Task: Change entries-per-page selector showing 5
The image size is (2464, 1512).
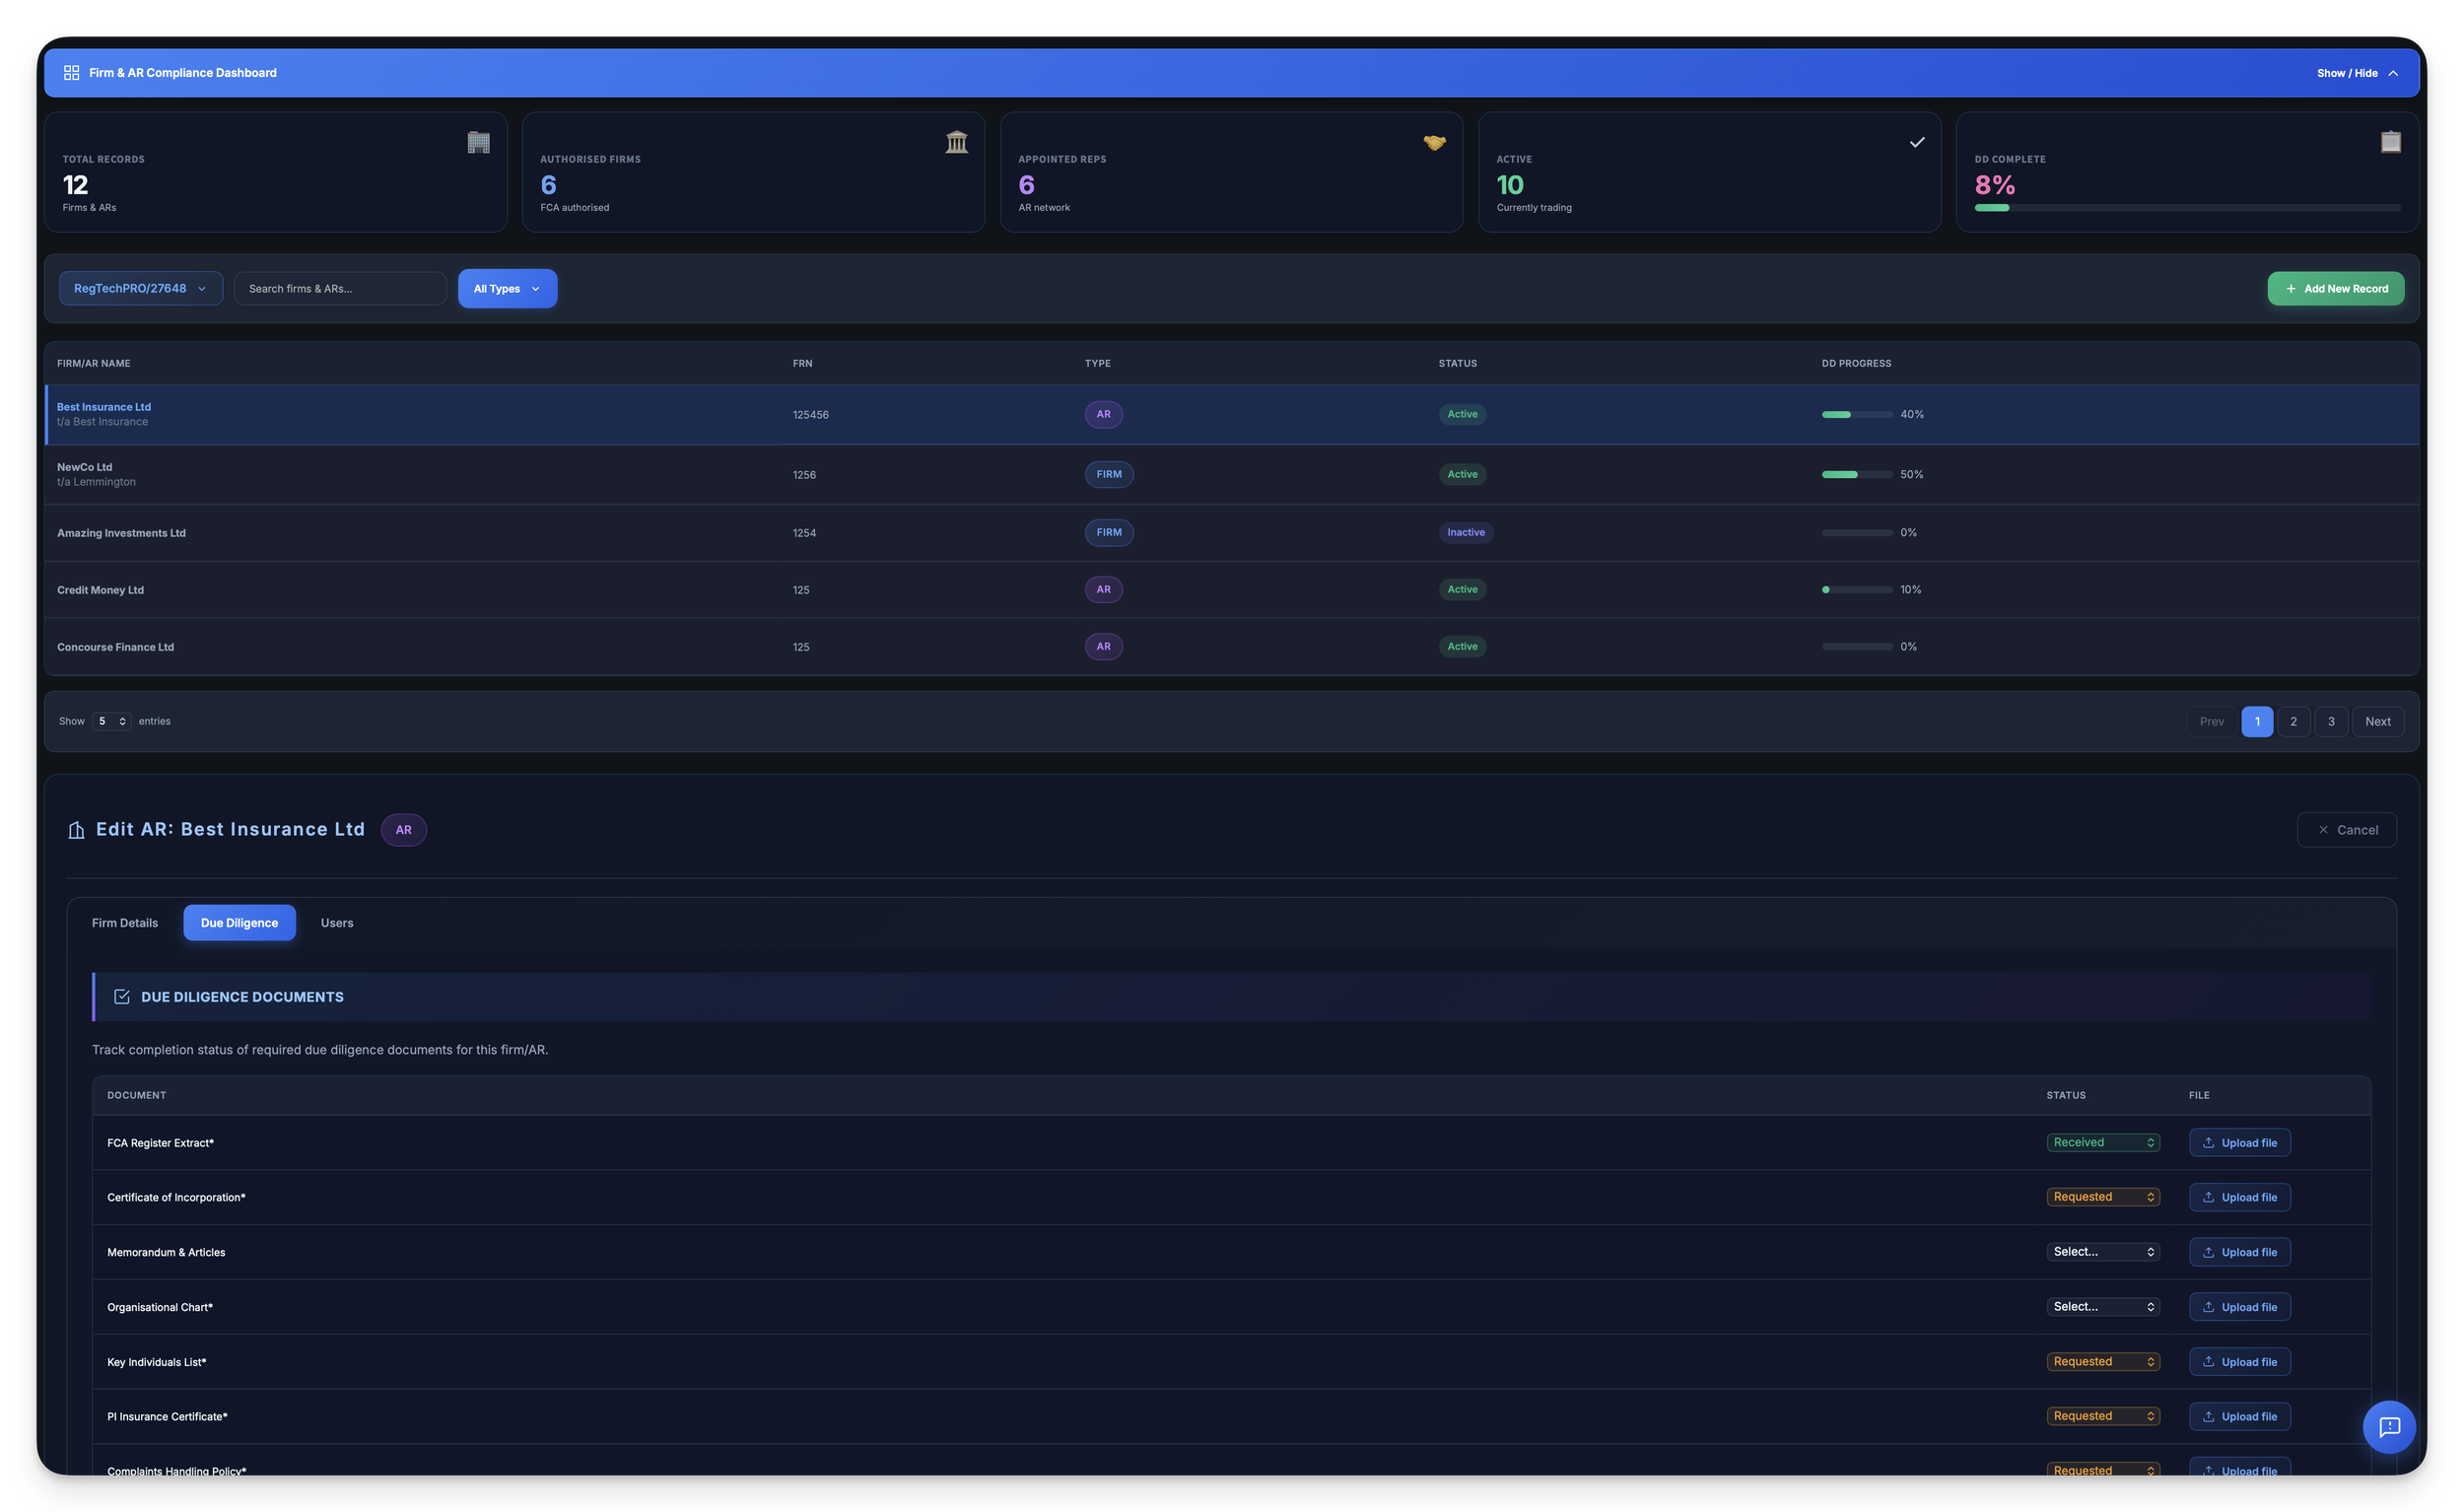Action: click(x=111, y=721)
